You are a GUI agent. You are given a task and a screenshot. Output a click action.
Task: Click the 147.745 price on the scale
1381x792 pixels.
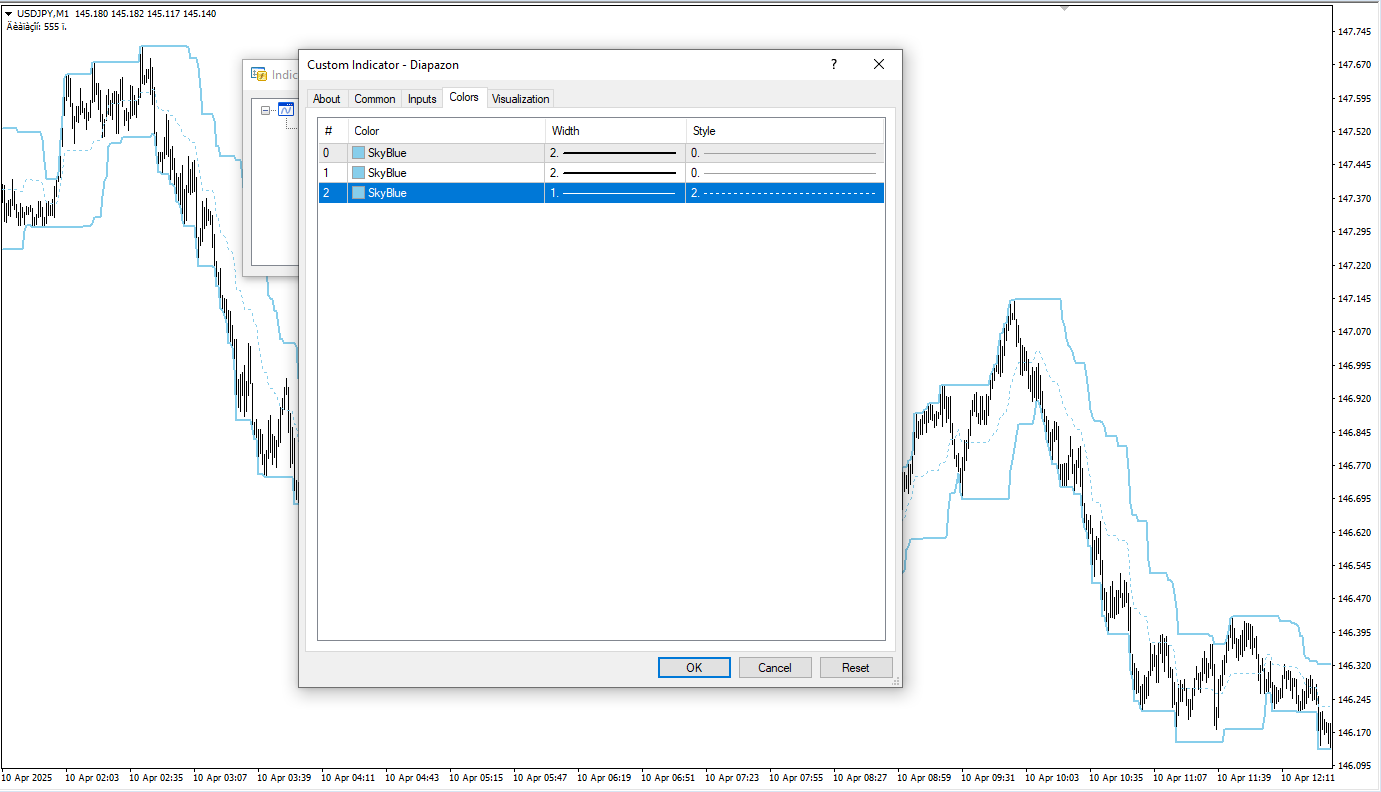point(1354,32)
